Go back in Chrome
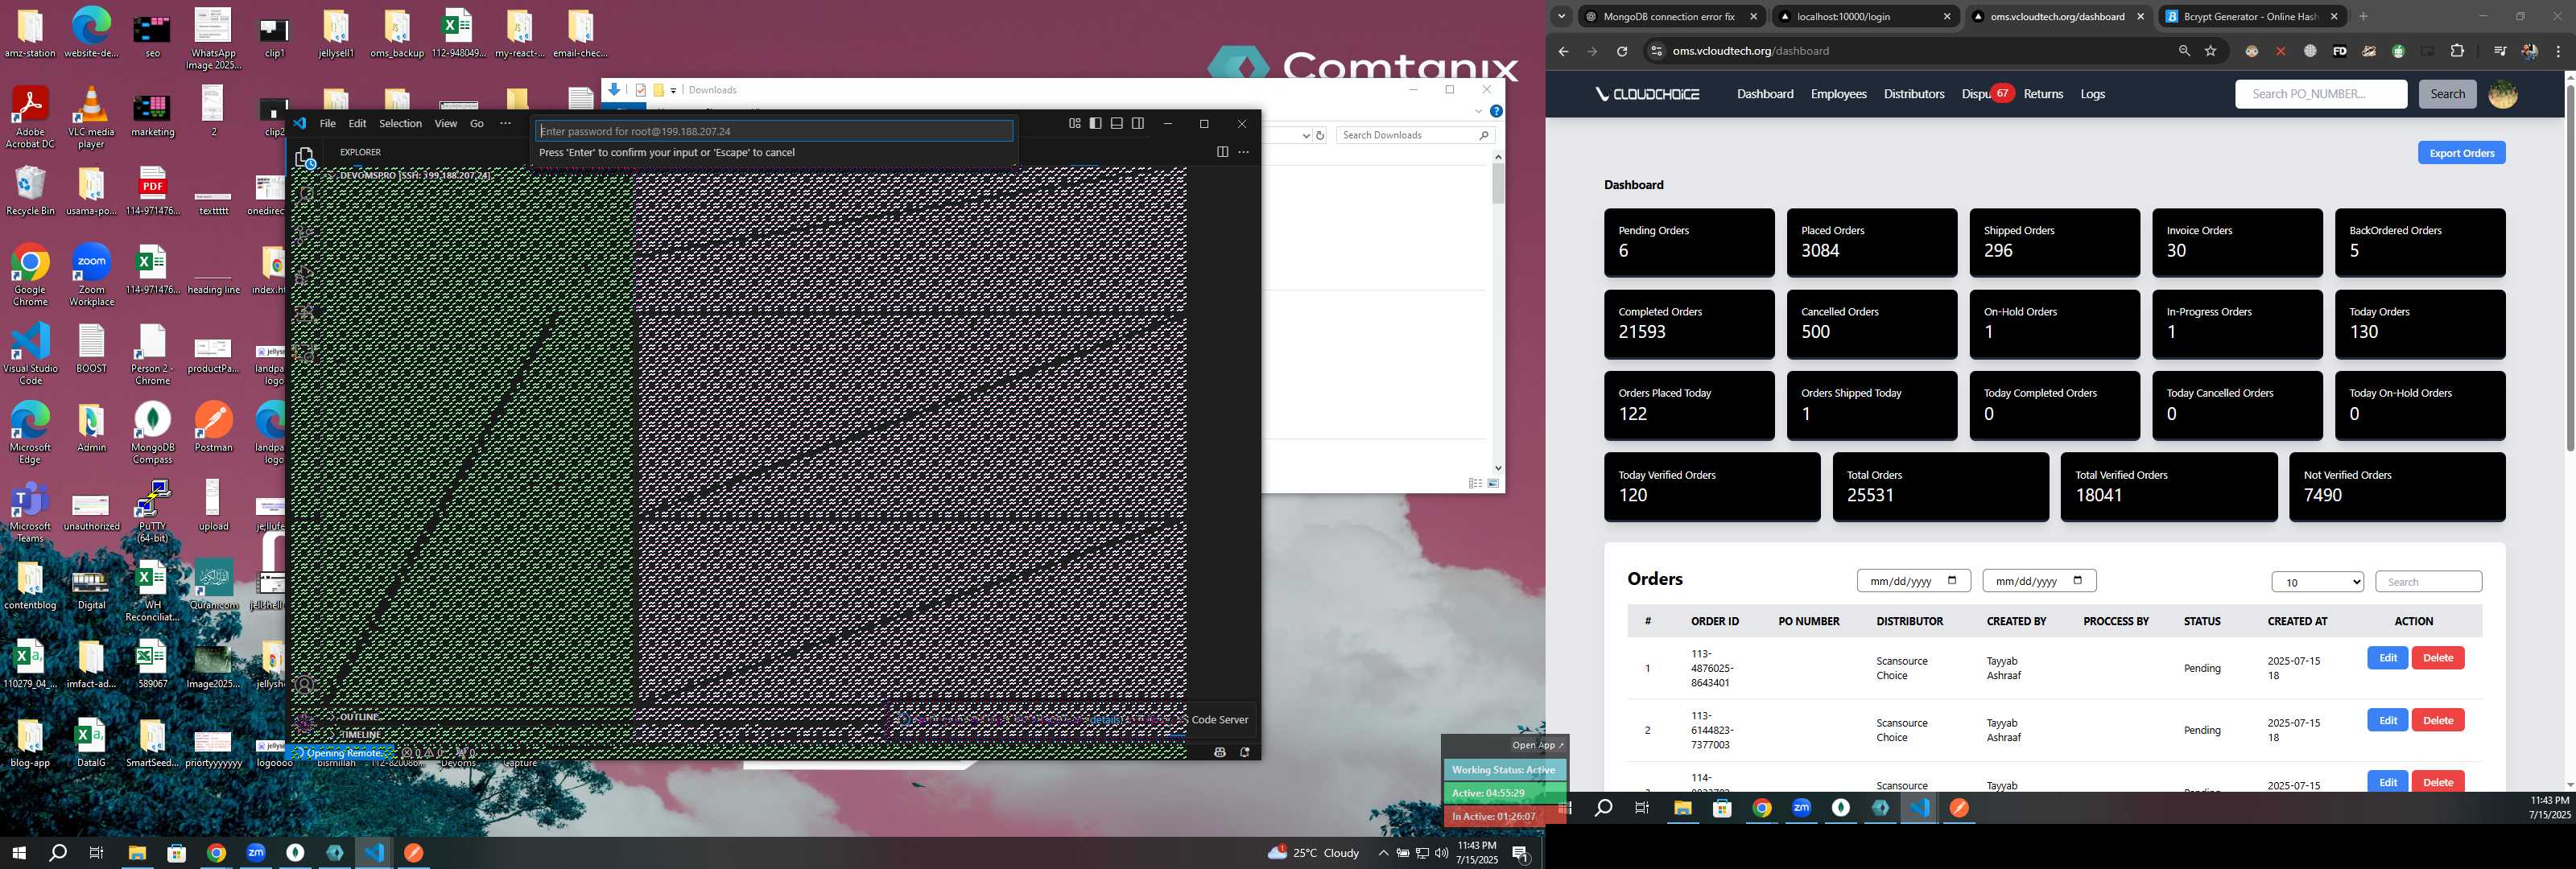 click(x=1564, y=51)
